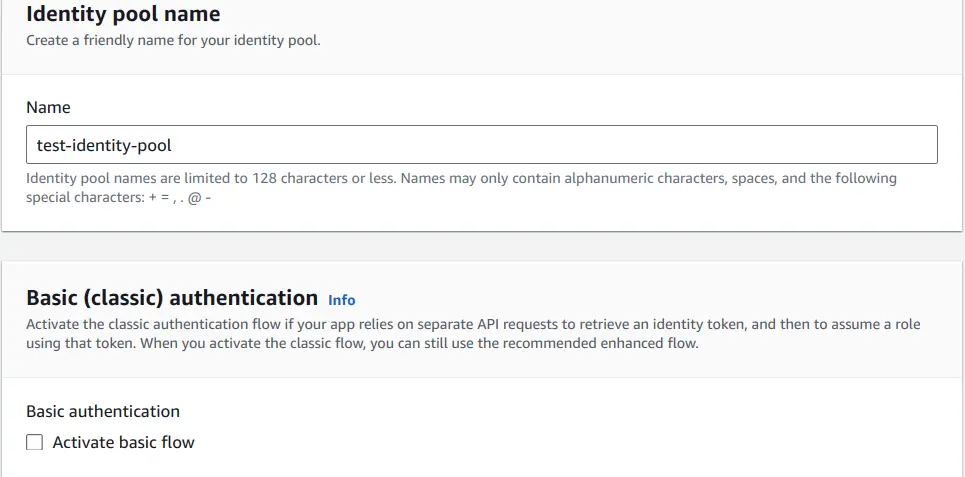Screen dimensions: 965x477
Task: Enable the Activate basic flow checkbox
Action: point(34,442)
